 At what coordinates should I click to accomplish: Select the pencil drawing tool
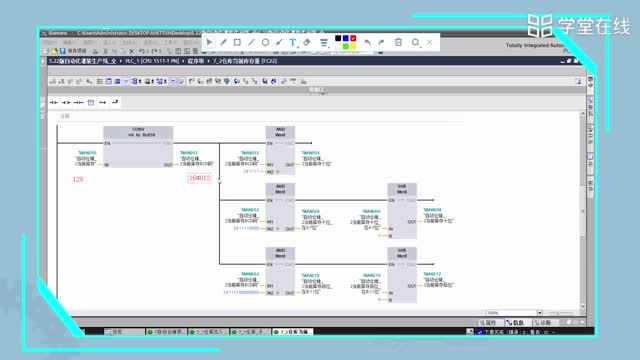pyautogui.click(x=223, y=42)
